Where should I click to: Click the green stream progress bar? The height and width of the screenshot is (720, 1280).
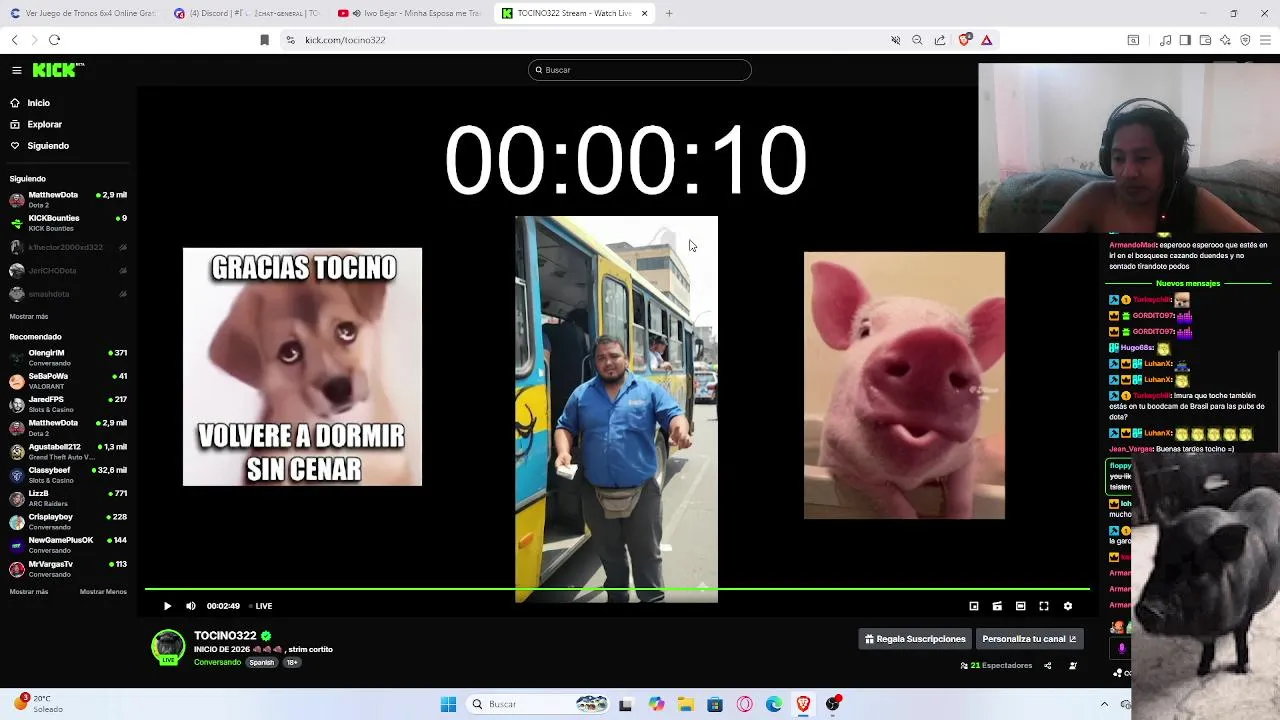click(617, 589)
